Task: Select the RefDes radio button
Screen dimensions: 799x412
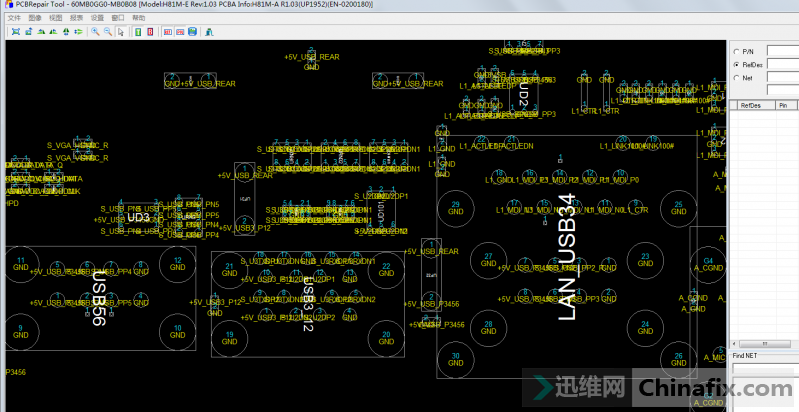Action: (736, 65)
